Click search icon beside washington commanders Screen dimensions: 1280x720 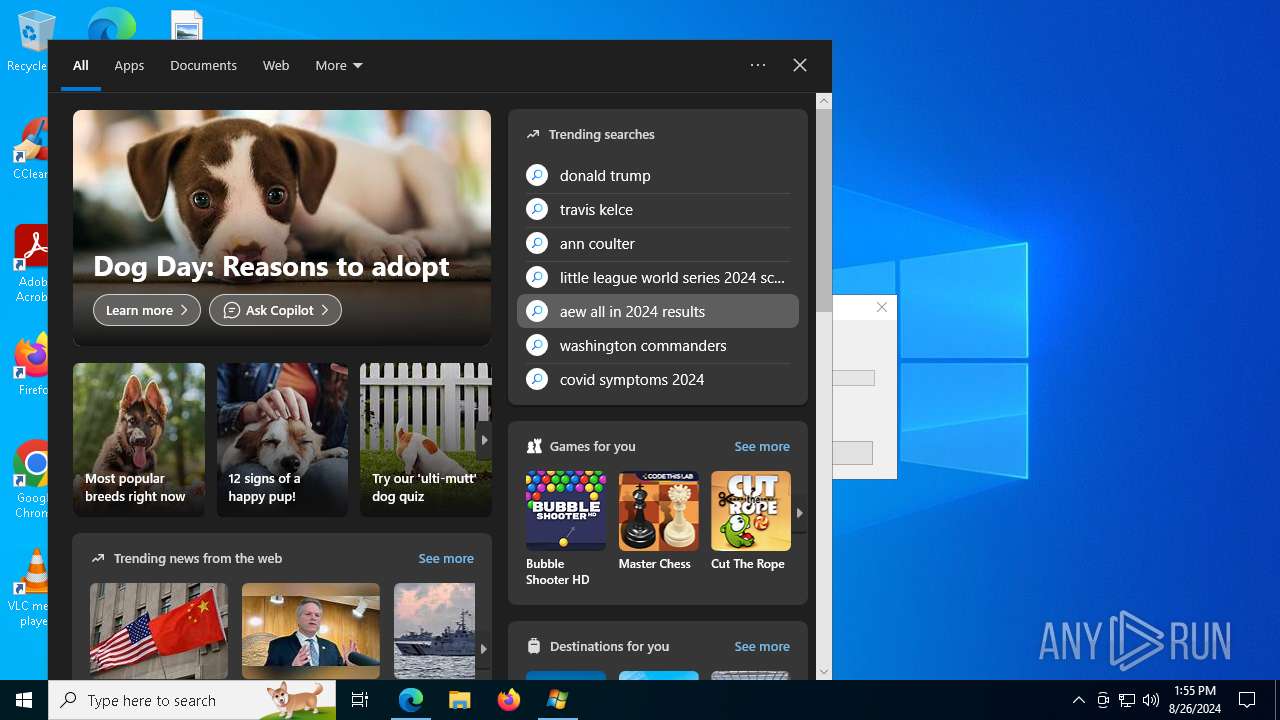[537, 345]
